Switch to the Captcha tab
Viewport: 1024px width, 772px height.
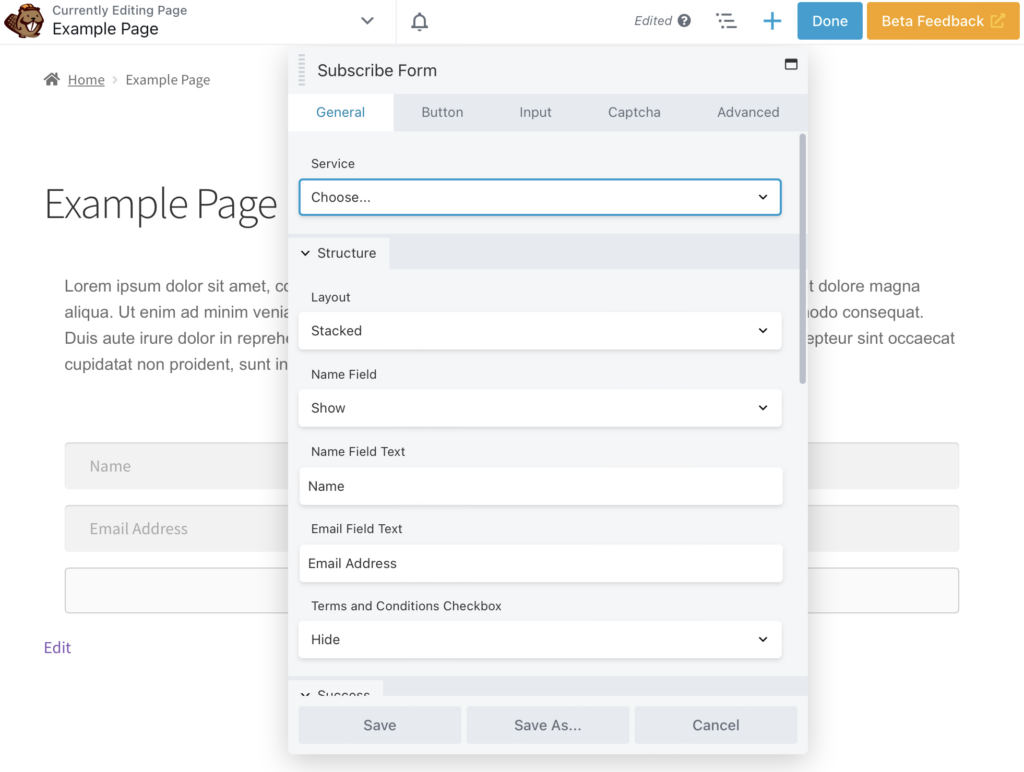(x=634, y=112)
